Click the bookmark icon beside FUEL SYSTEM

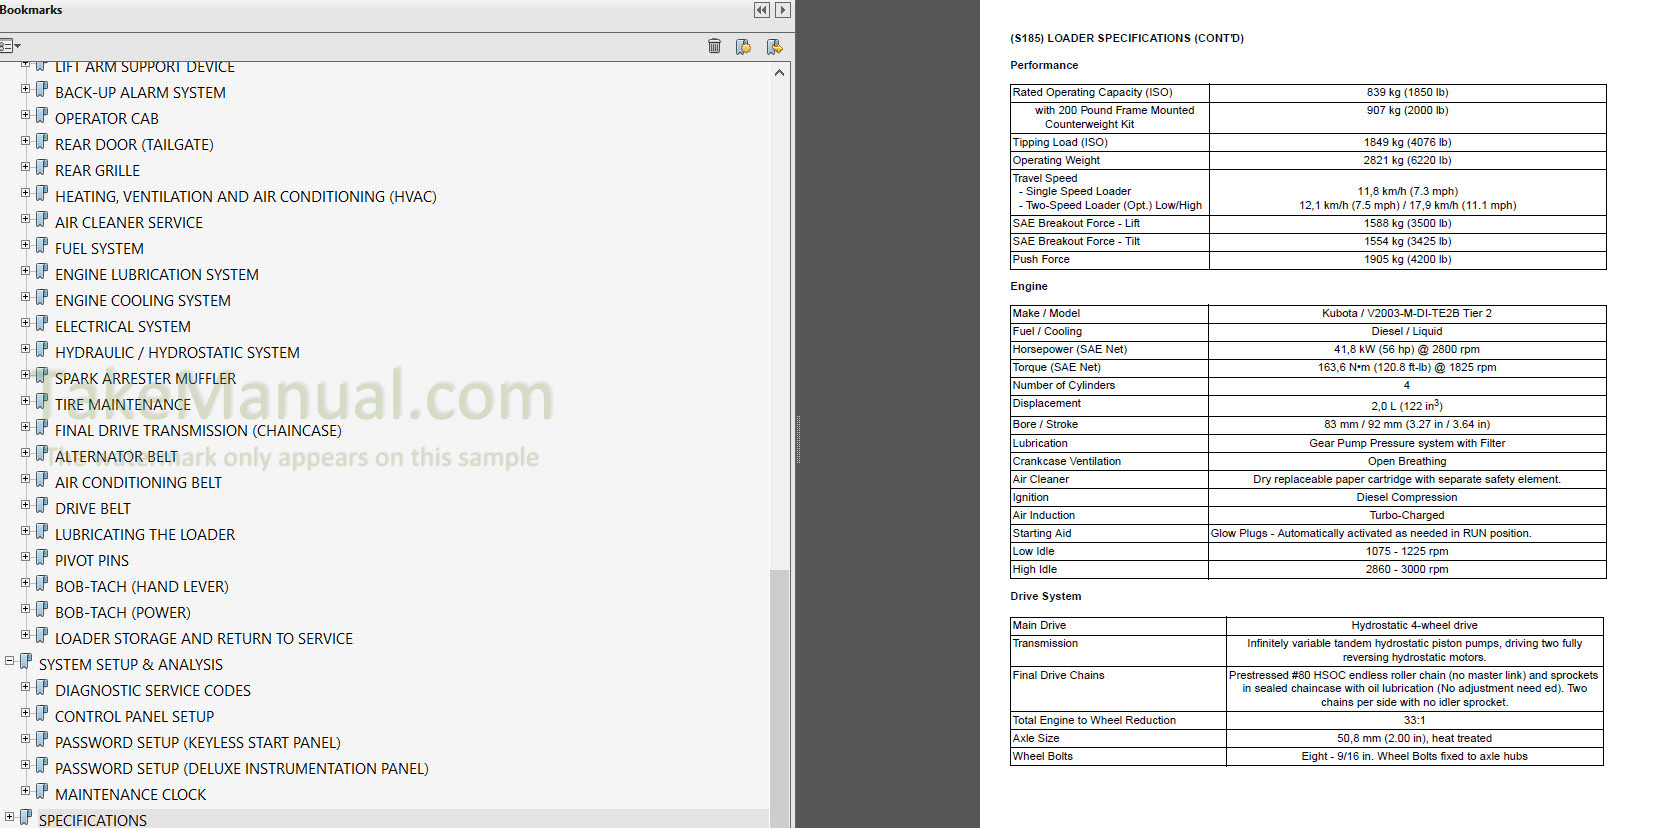click(42, 245)
